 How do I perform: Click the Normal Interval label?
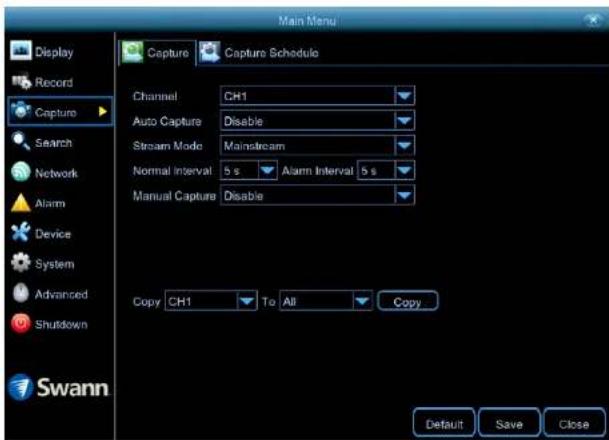[x=172, y=171]
